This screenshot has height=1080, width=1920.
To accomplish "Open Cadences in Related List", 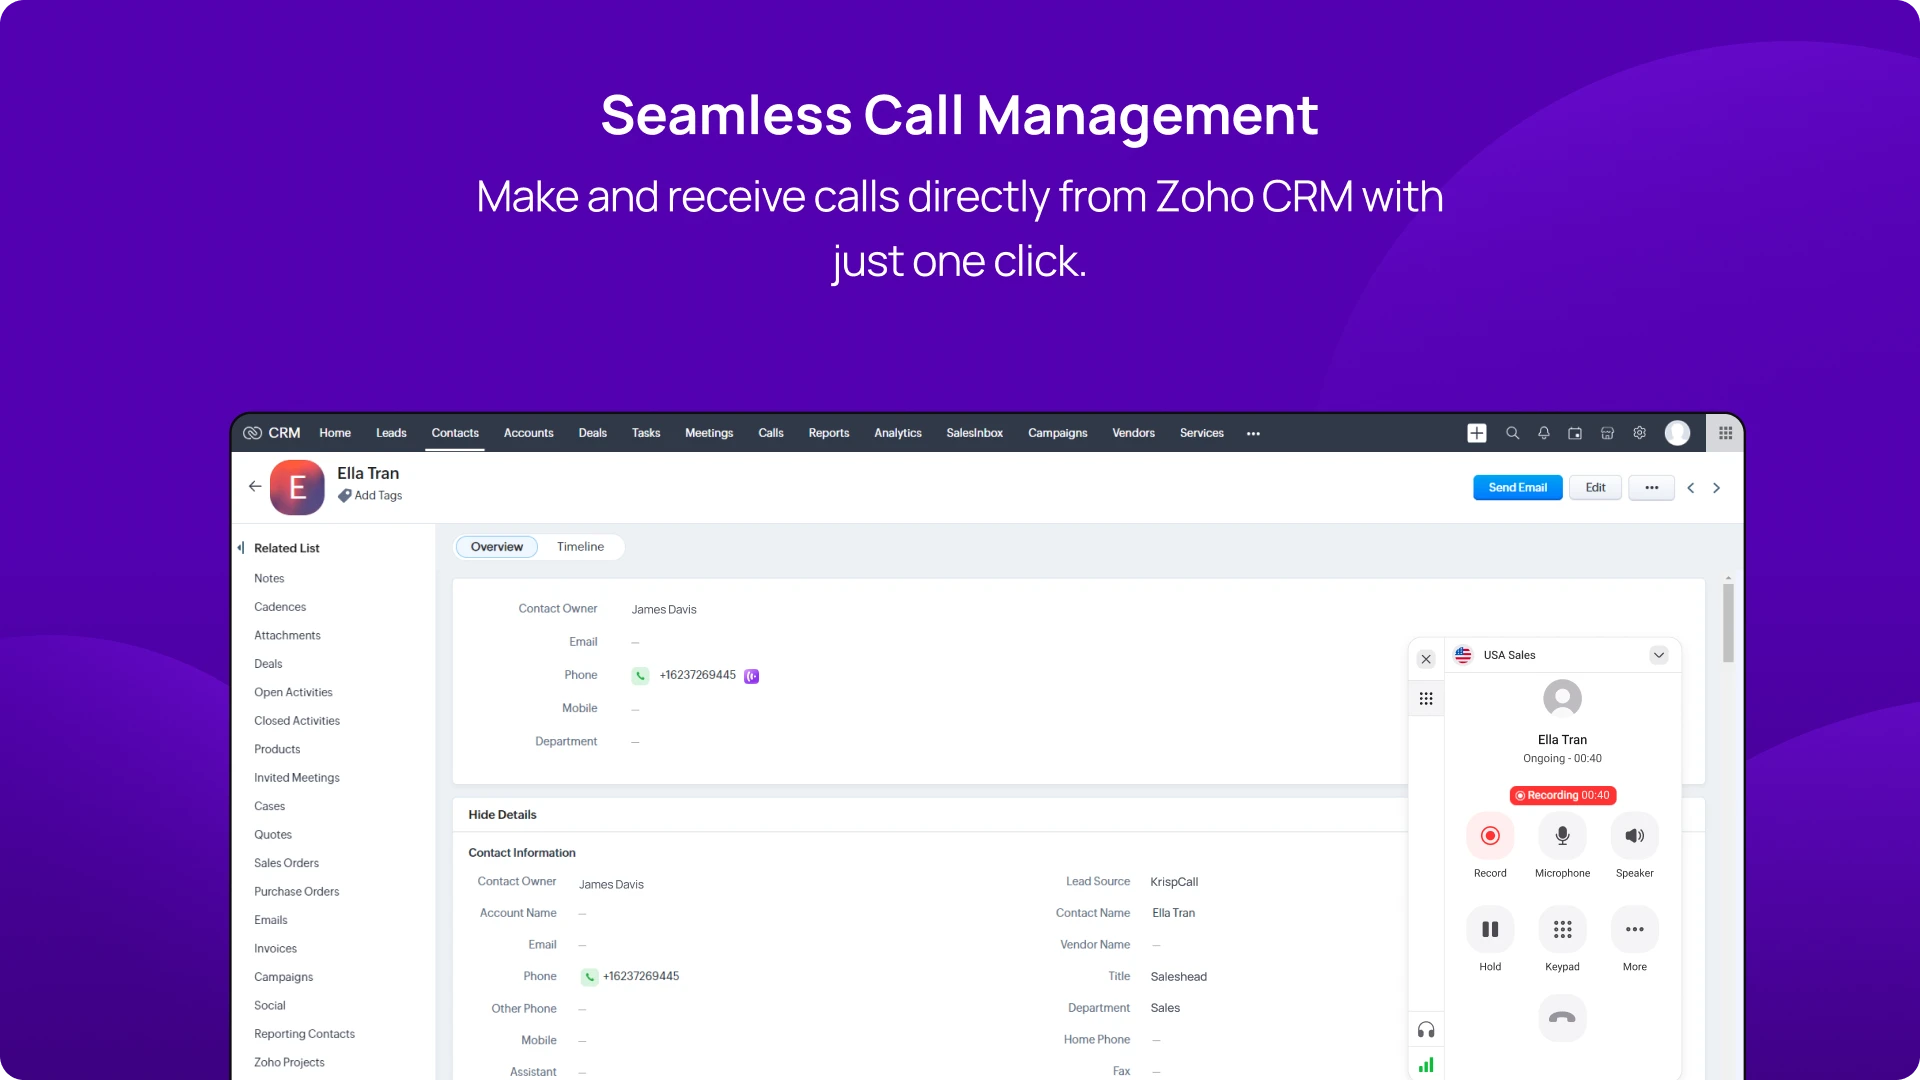I will [280, 607].
